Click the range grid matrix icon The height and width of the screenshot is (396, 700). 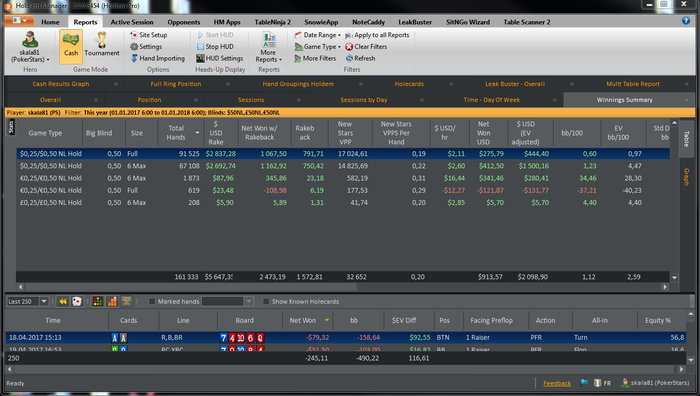click(98, 301)
